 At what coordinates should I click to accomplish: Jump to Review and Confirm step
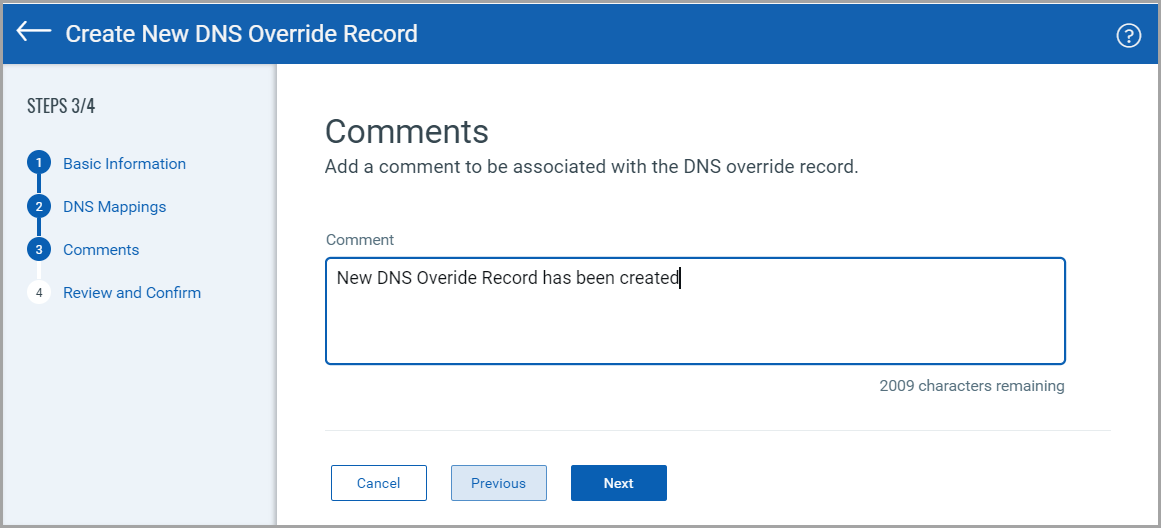tap(132, 293)
